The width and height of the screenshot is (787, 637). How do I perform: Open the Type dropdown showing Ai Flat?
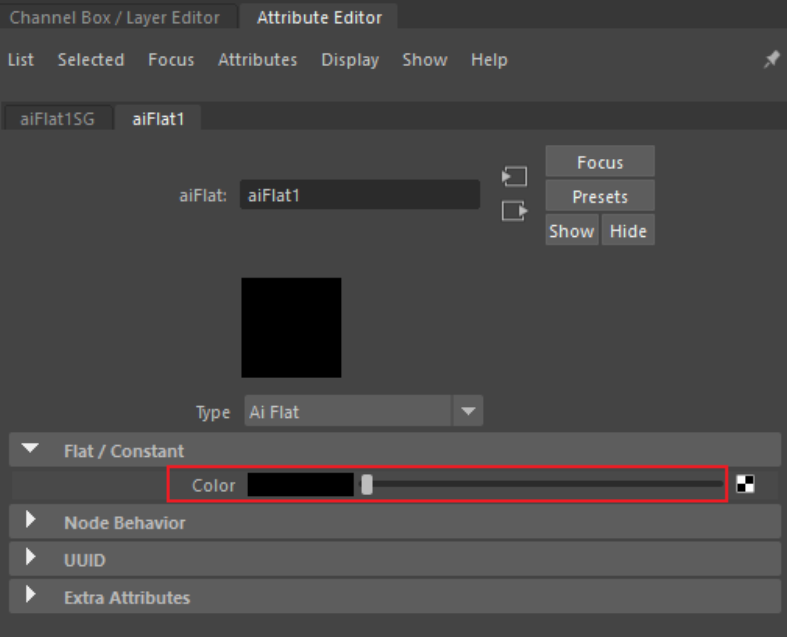[x=363, y=411]
